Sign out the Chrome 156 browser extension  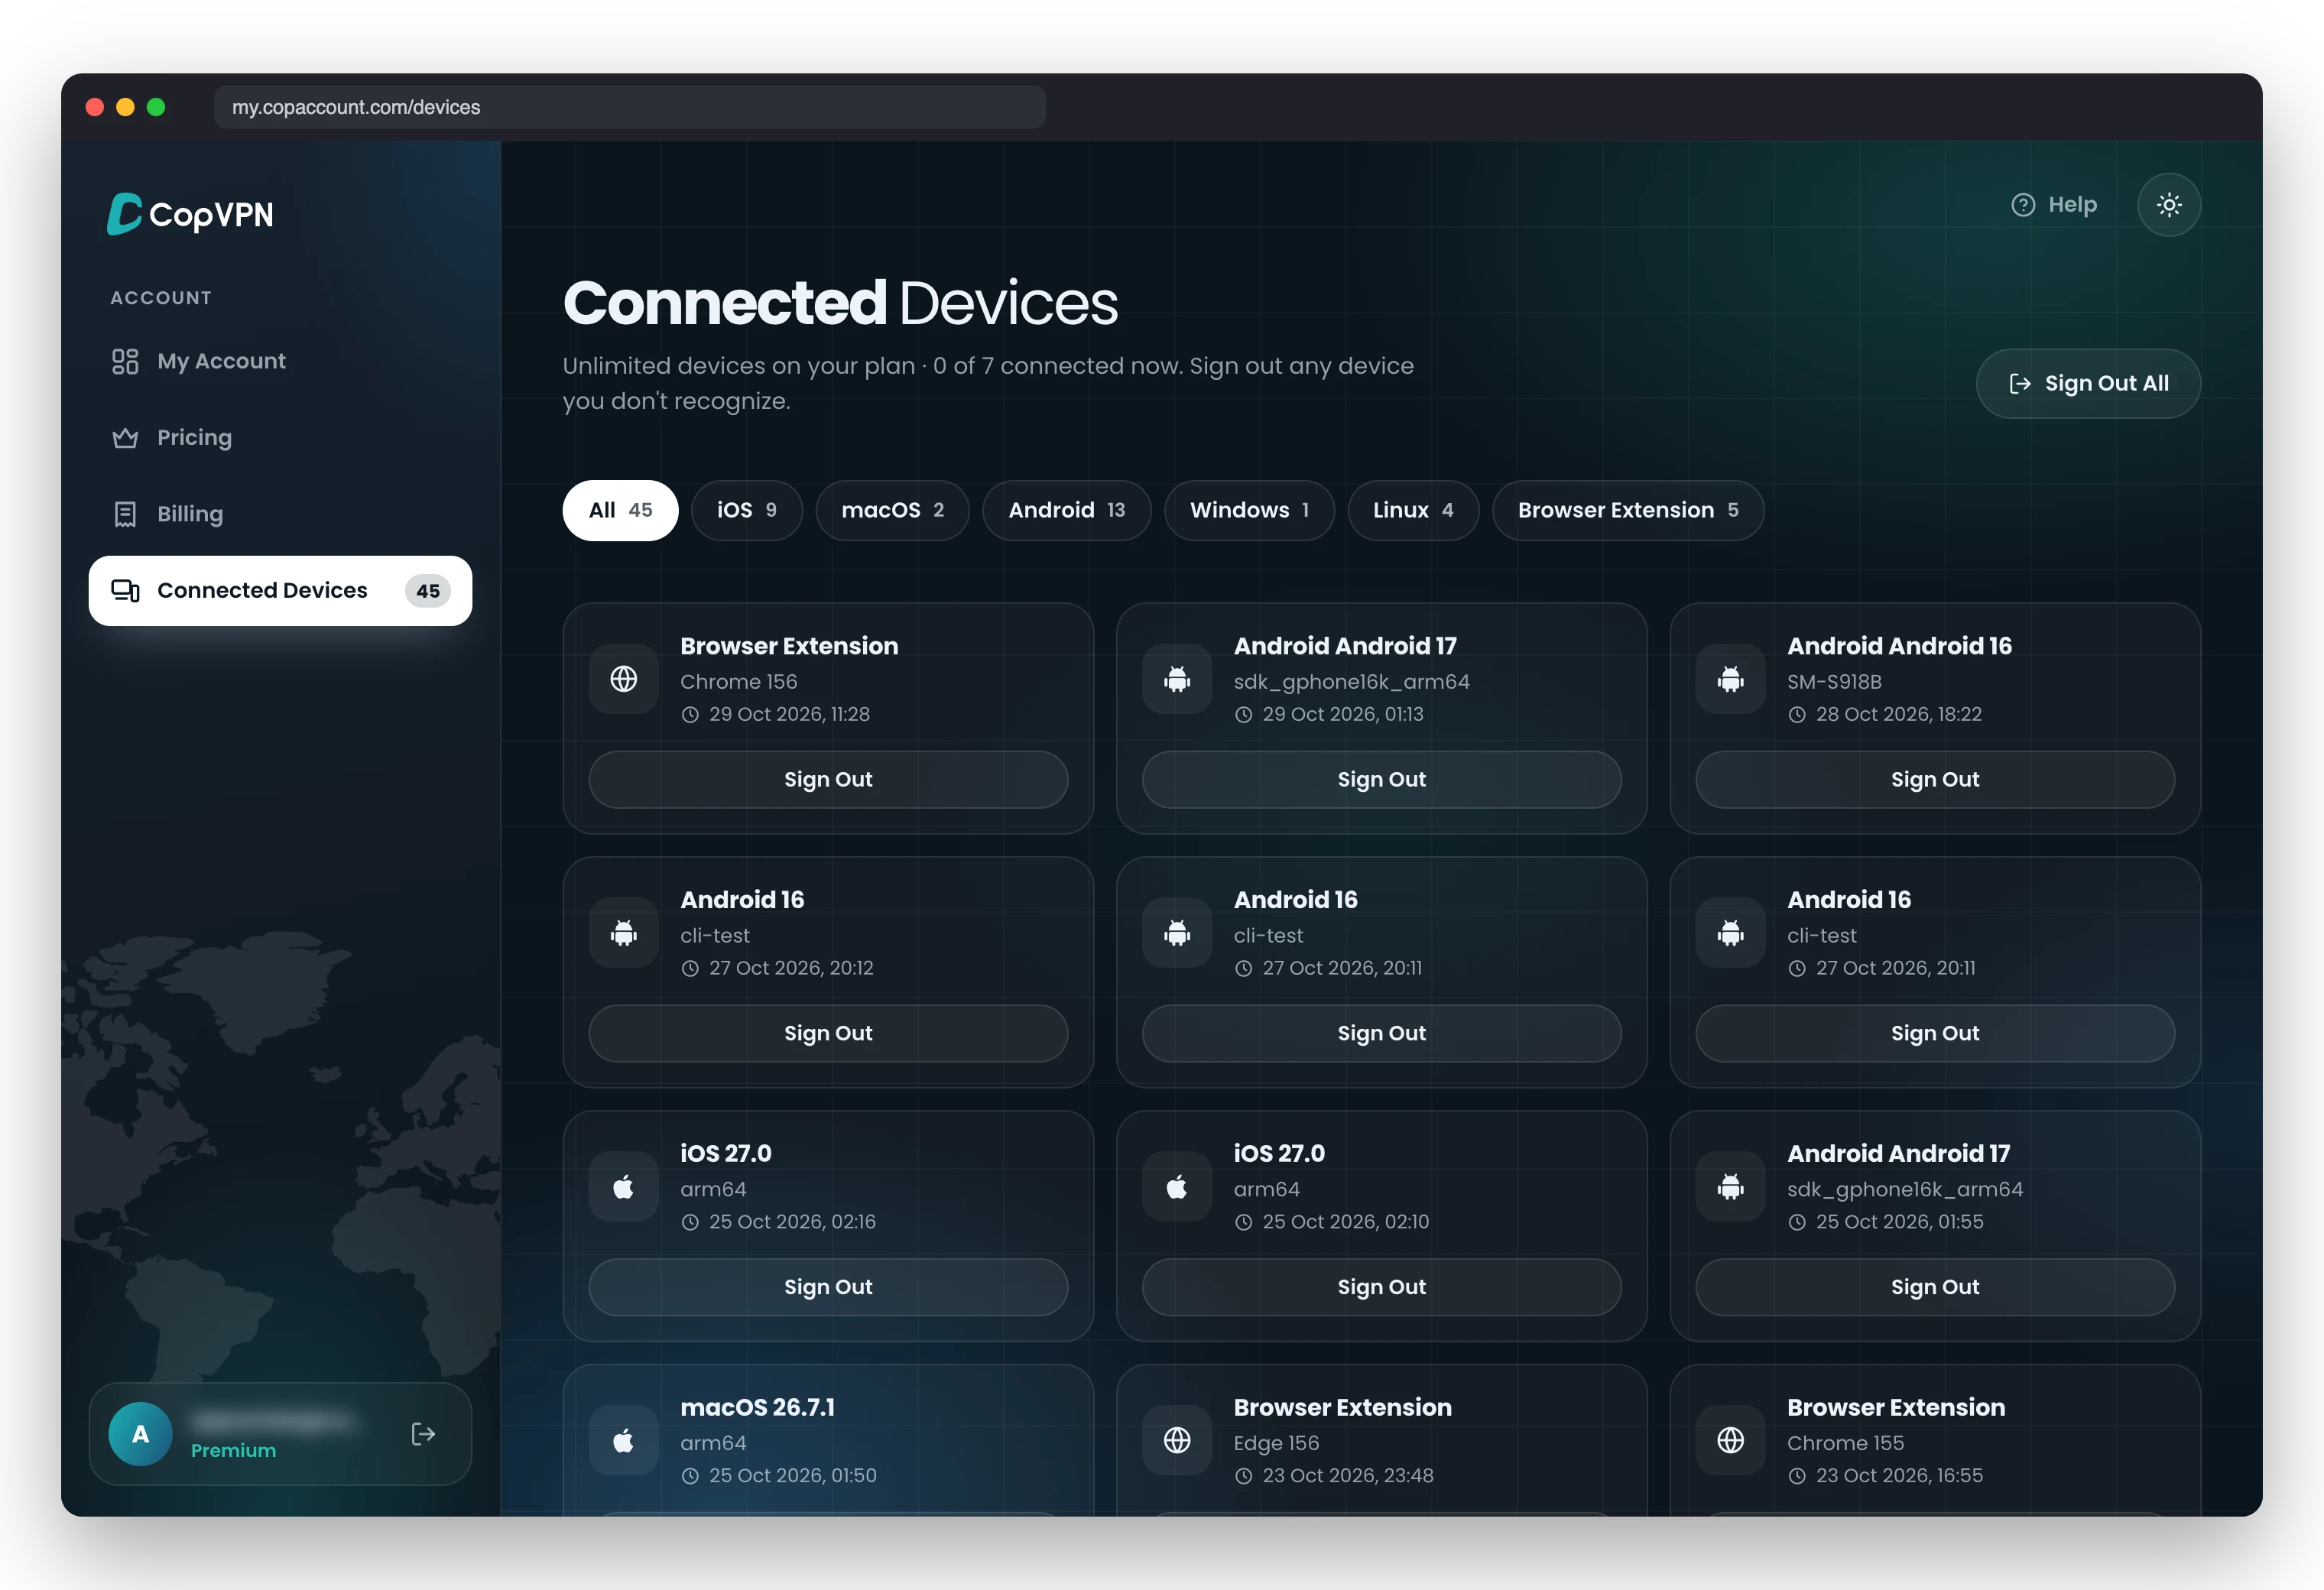(828, 779)
